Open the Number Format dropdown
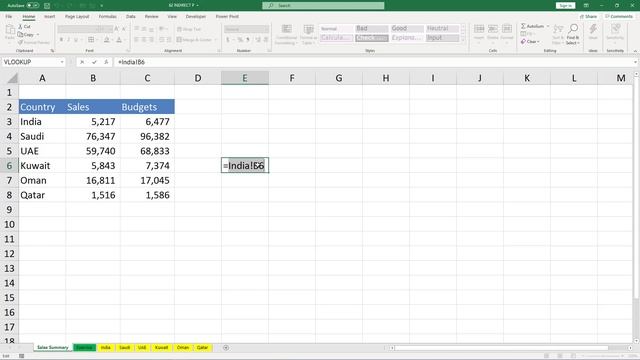The image size is (640, 360). [x=267, y=29]
